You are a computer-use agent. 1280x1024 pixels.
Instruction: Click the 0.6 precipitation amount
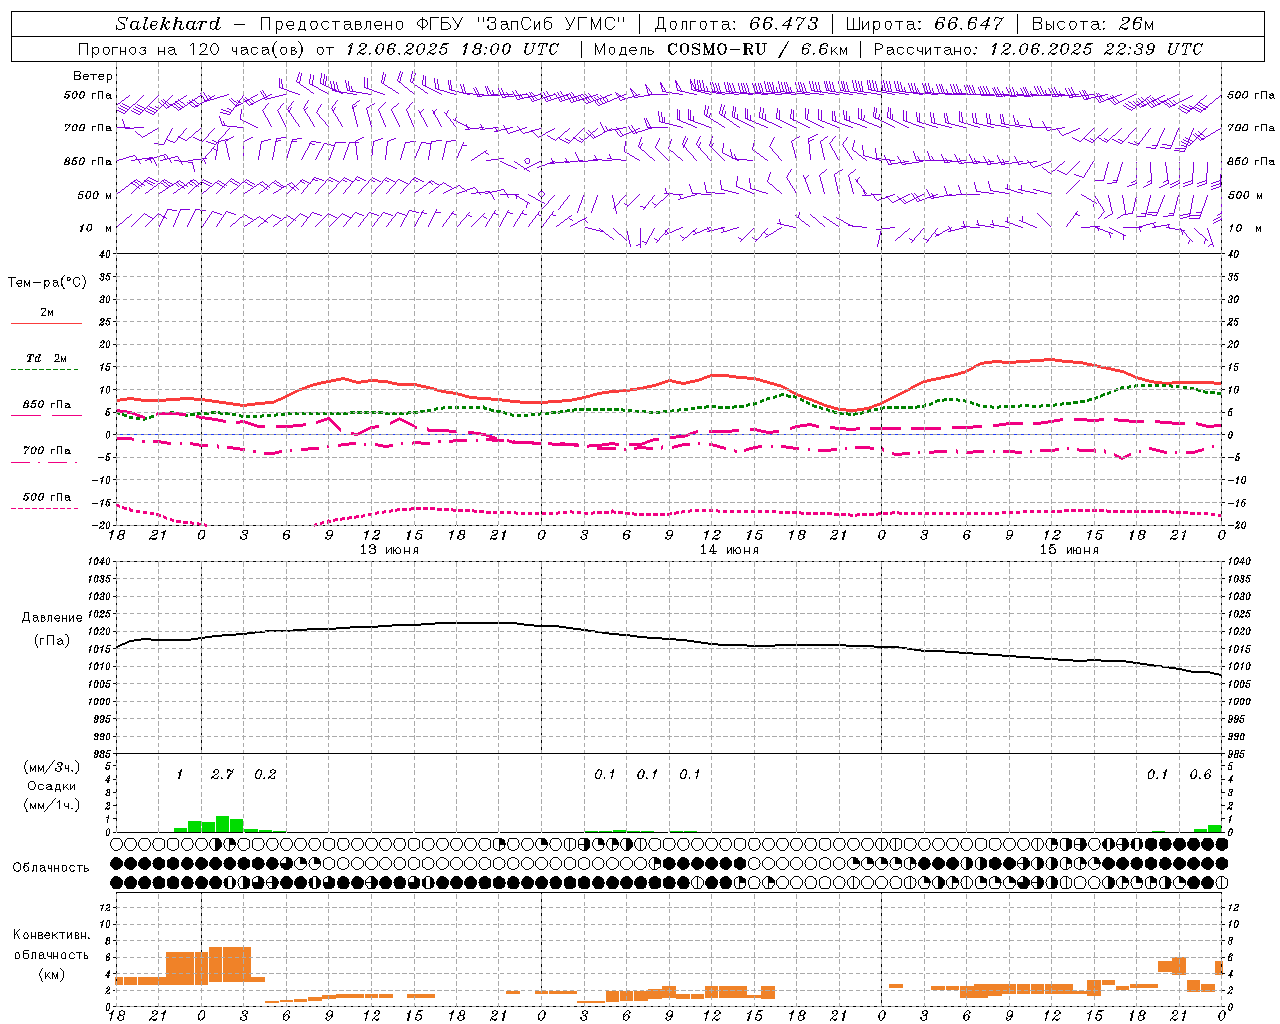click(x=1200, y=775)
